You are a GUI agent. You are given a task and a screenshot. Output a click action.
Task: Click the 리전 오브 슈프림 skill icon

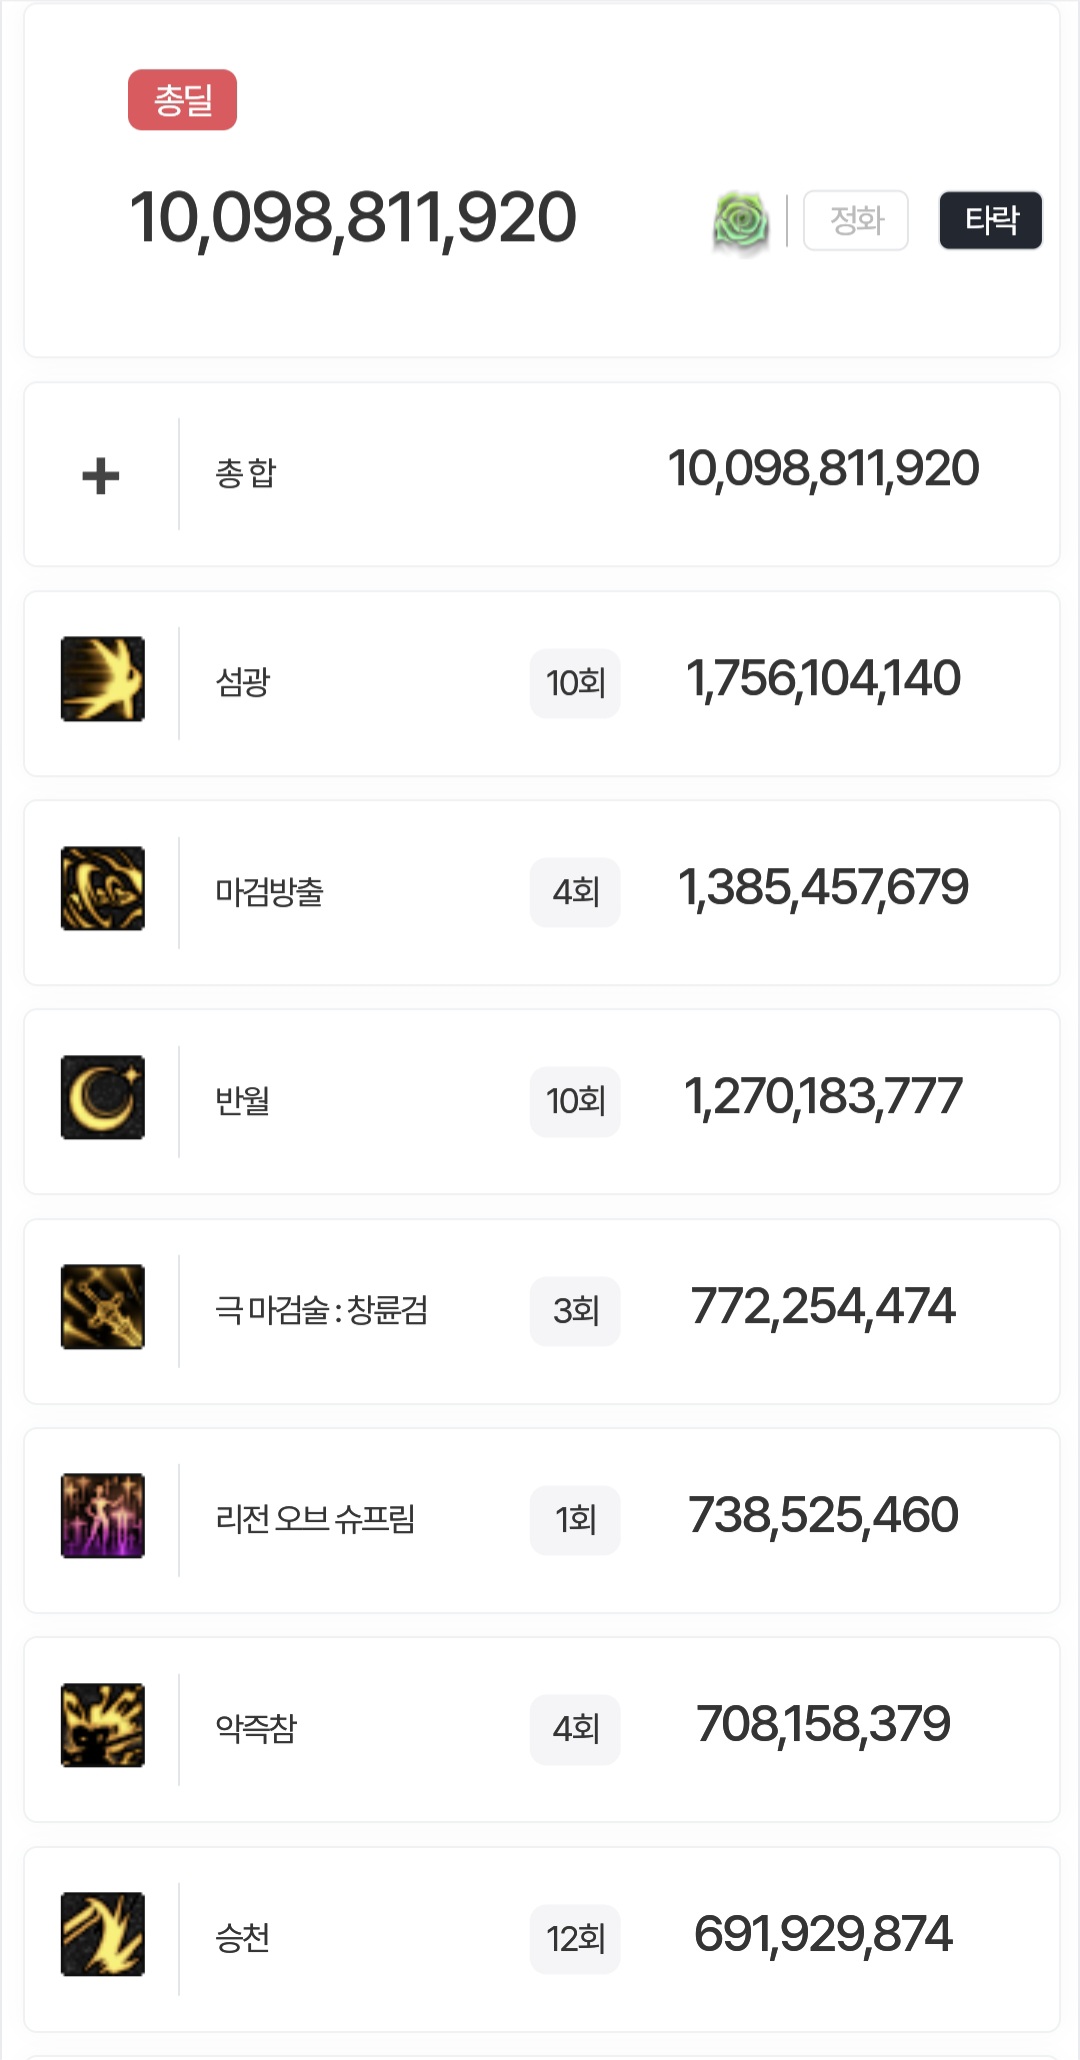(103, 1516)
